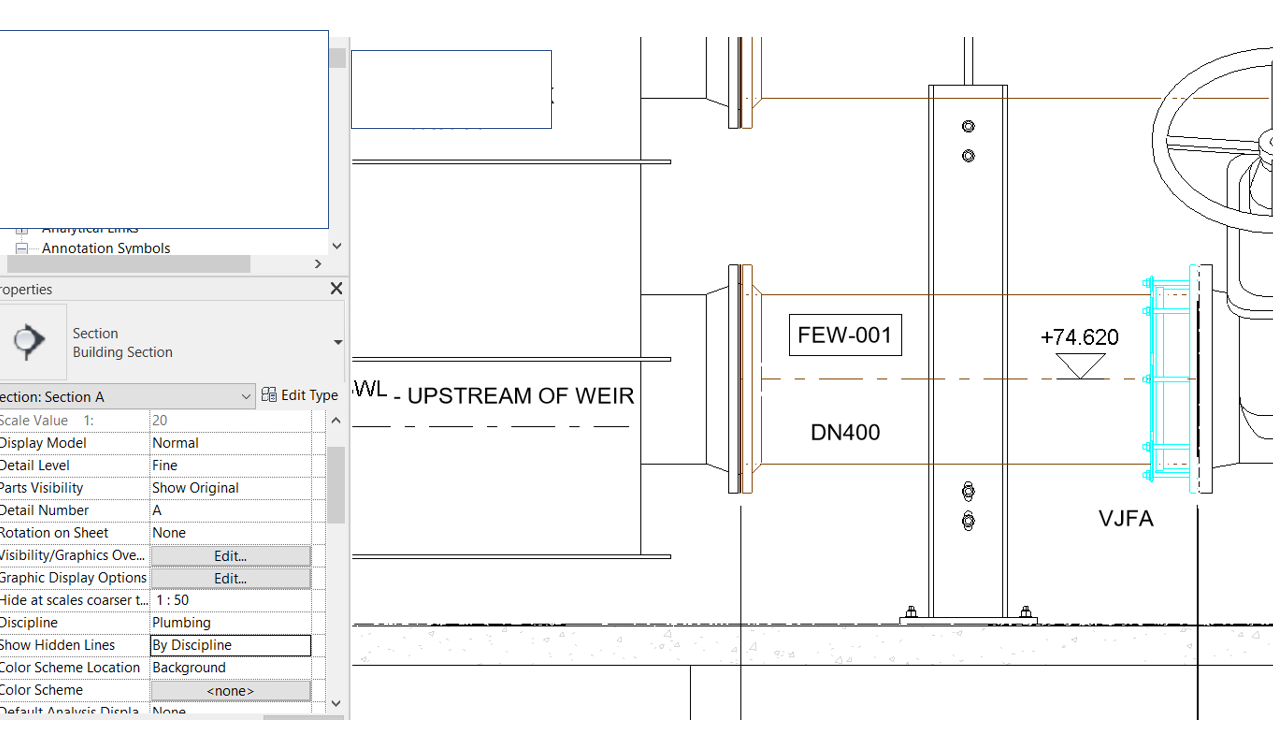Open the Color Scheme <none> editor

point(230,690)
